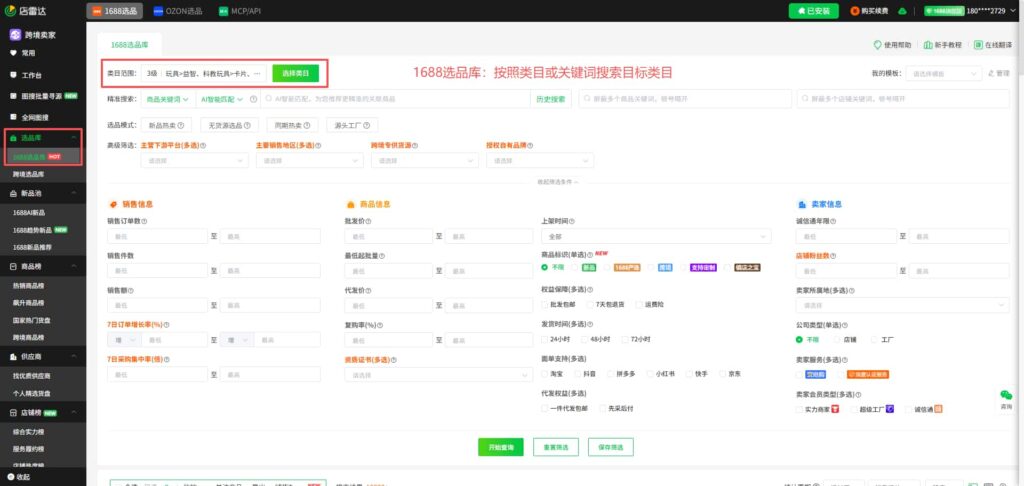
Task: Click the 管理 edit icon beside template
Action: point(991,73)
